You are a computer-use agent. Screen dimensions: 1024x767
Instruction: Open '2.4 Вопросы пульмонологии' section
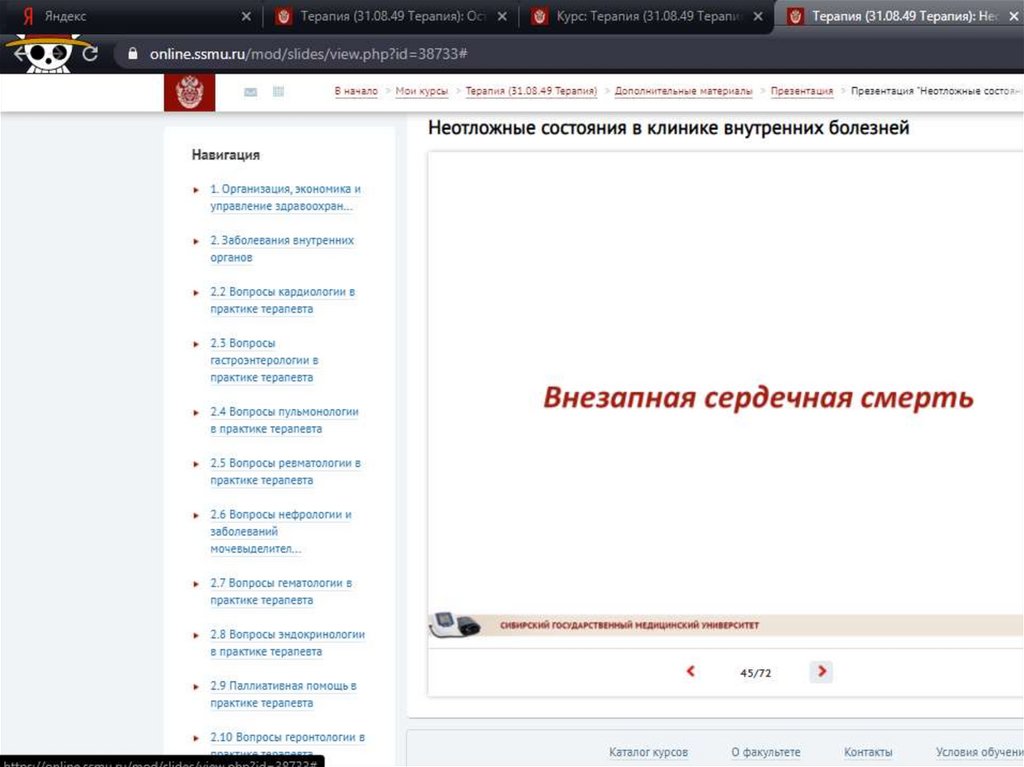(284, 420)
